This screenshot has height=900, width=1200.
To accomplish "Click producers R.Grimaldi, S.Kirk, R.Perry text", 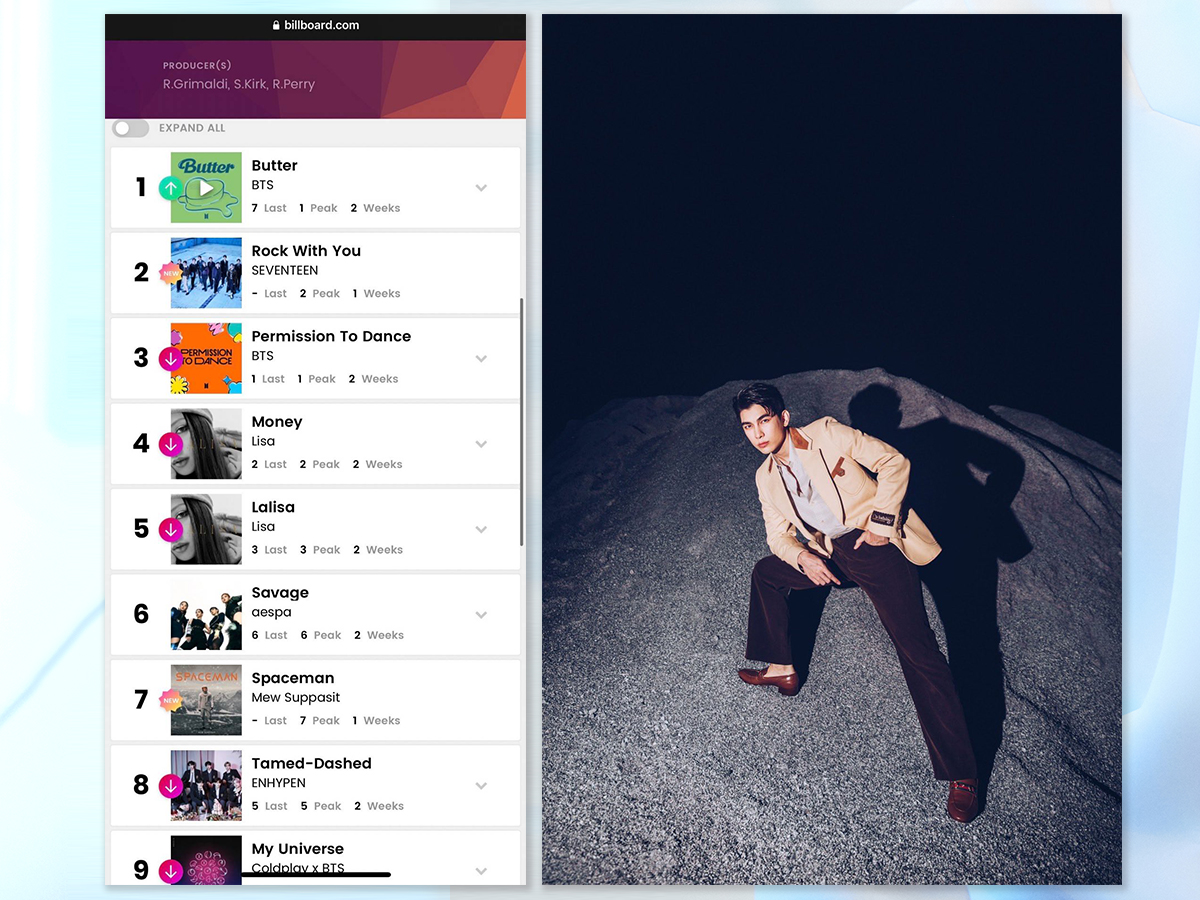I will coord(239,85).
